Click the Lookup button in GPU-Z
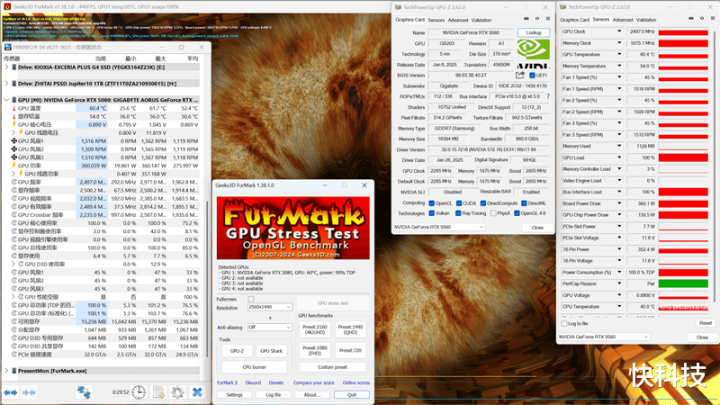 tap(534, 33)
